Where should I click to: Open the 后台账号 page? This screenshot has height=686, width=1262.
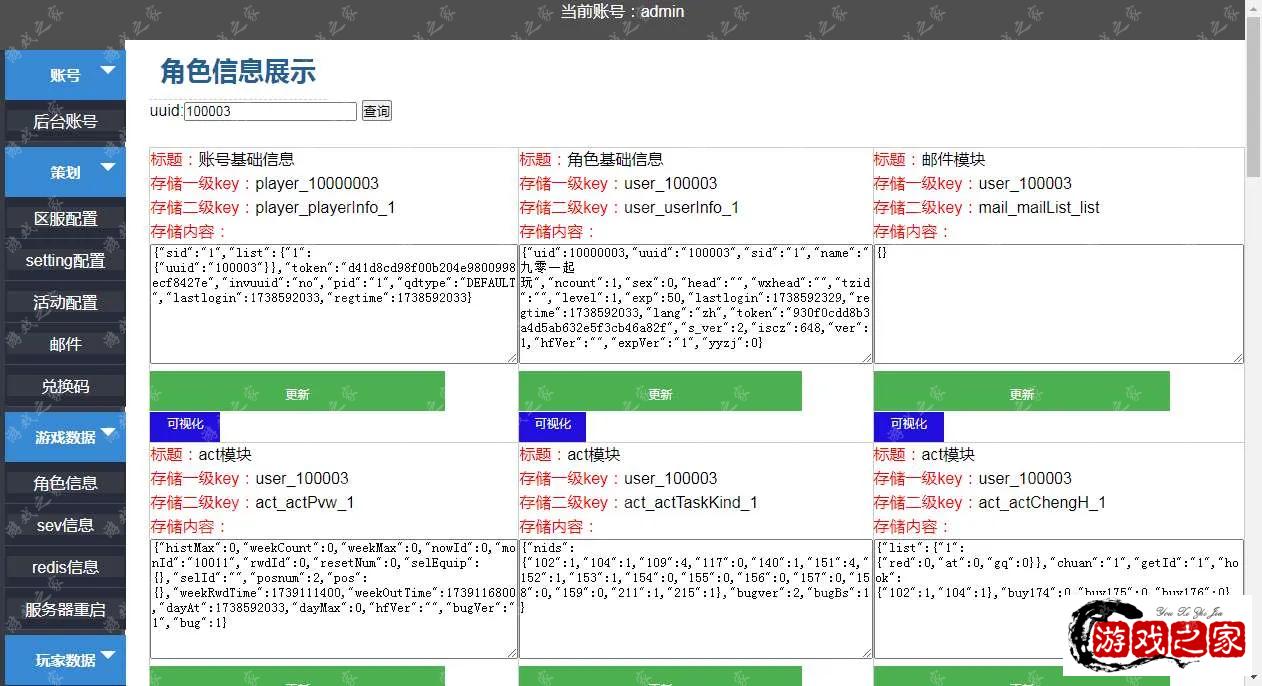[x=64, y=121]
